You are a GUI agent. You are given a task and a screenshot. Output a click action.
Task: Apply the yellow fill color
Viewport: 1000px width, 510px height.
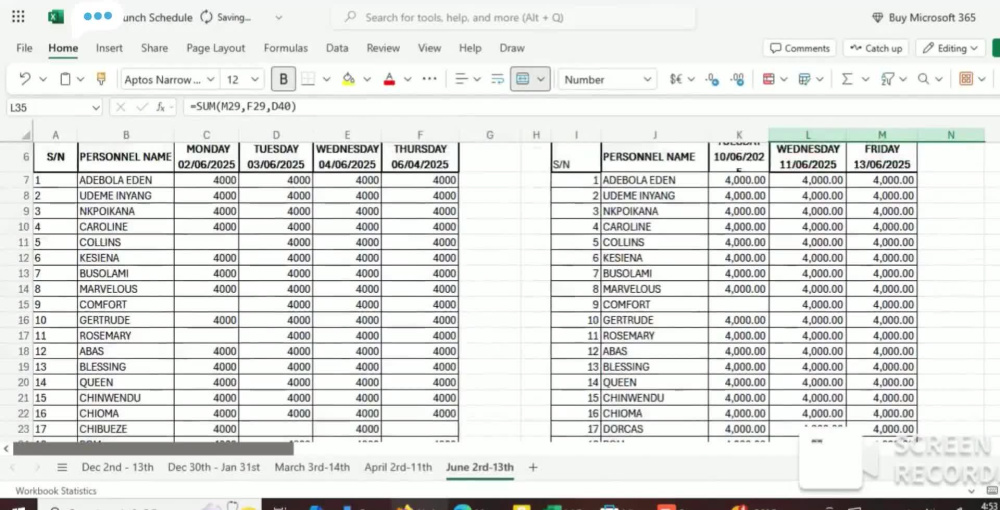coord(348,79)
